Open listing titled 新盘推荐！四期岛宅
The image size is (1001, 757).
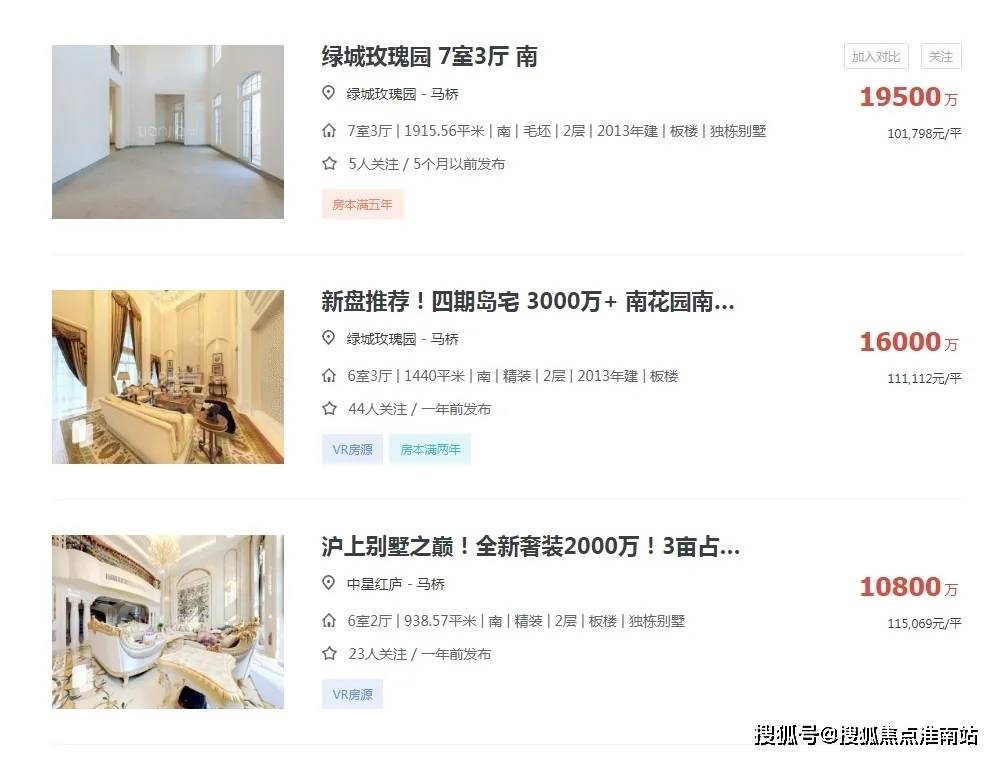527,301
